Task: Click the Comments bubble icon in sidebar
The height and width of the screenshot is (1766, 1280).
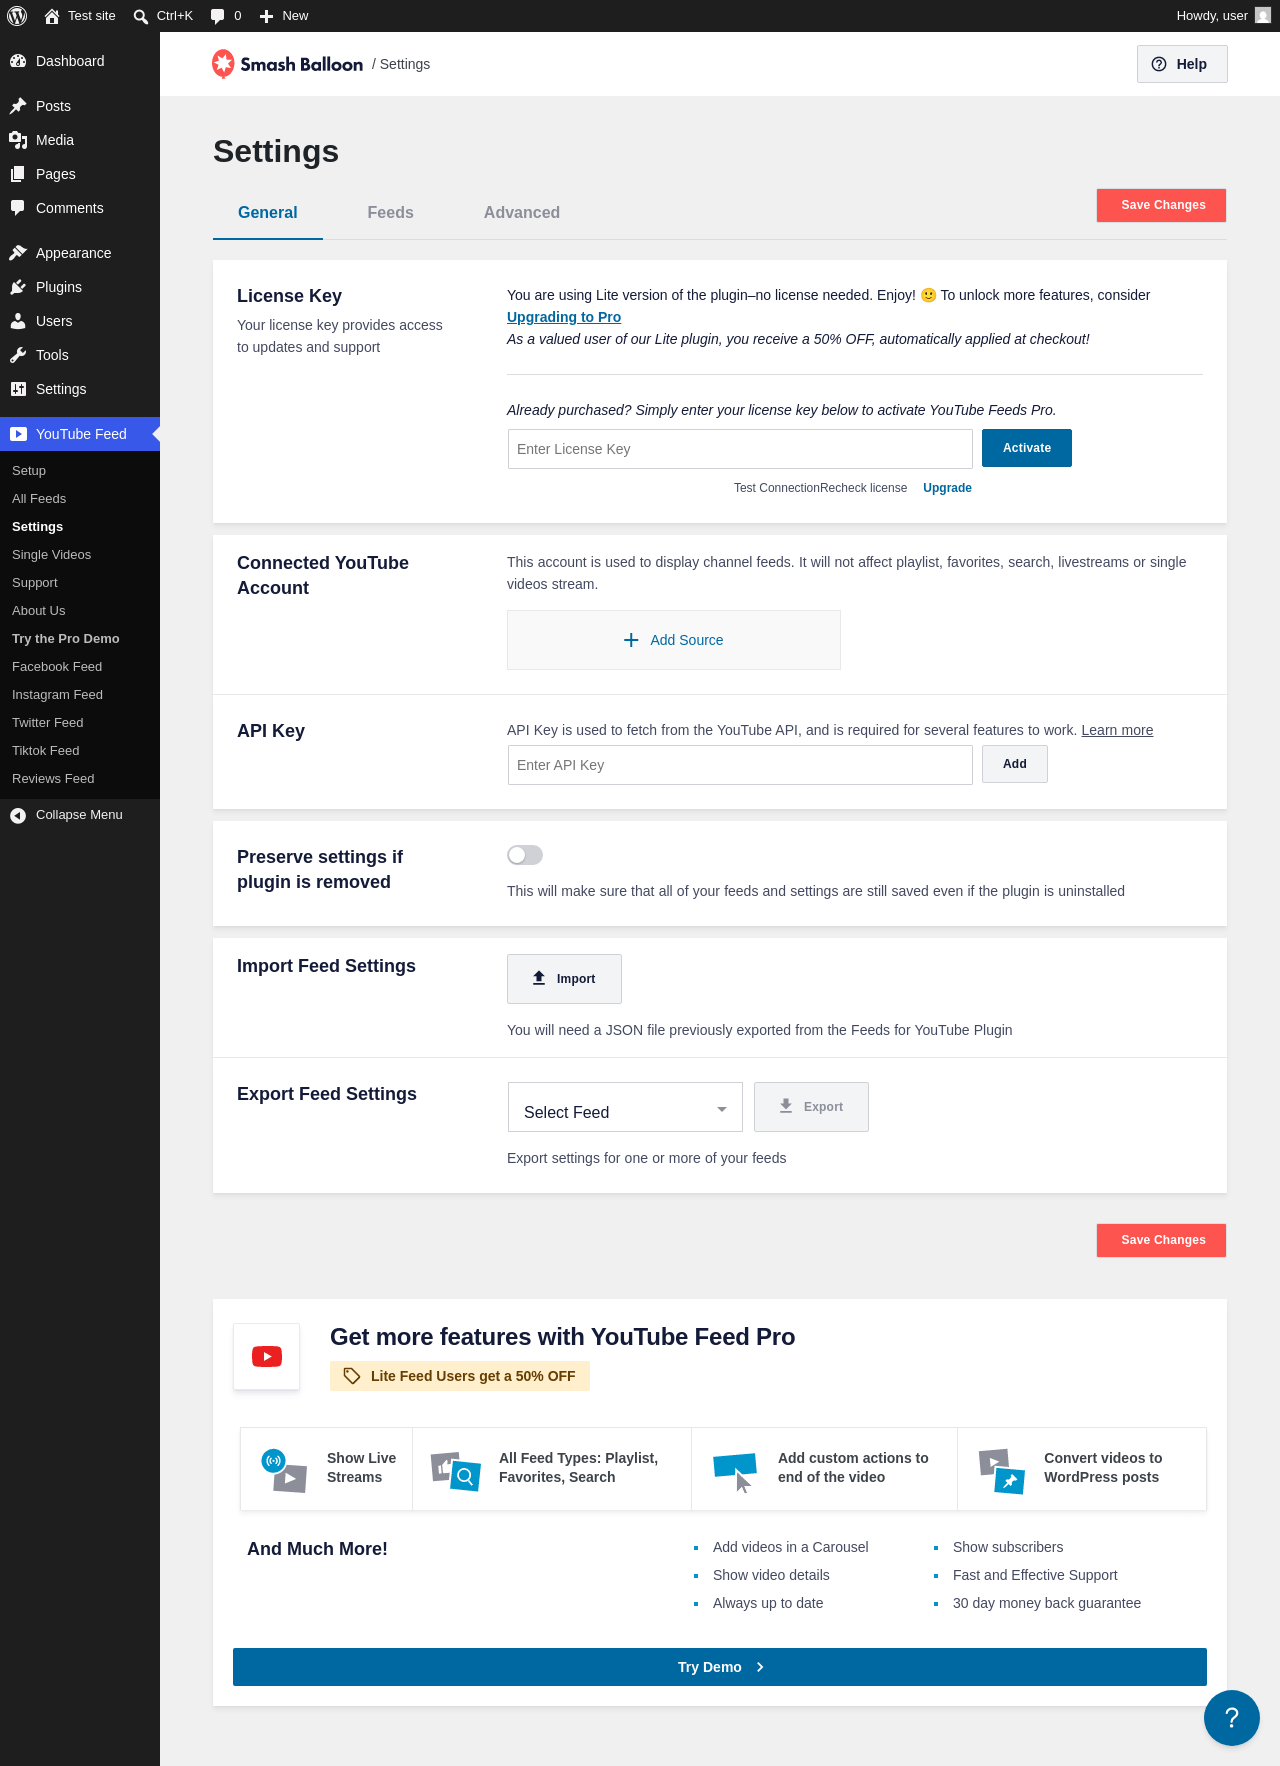Action: [x=18, y=208]
